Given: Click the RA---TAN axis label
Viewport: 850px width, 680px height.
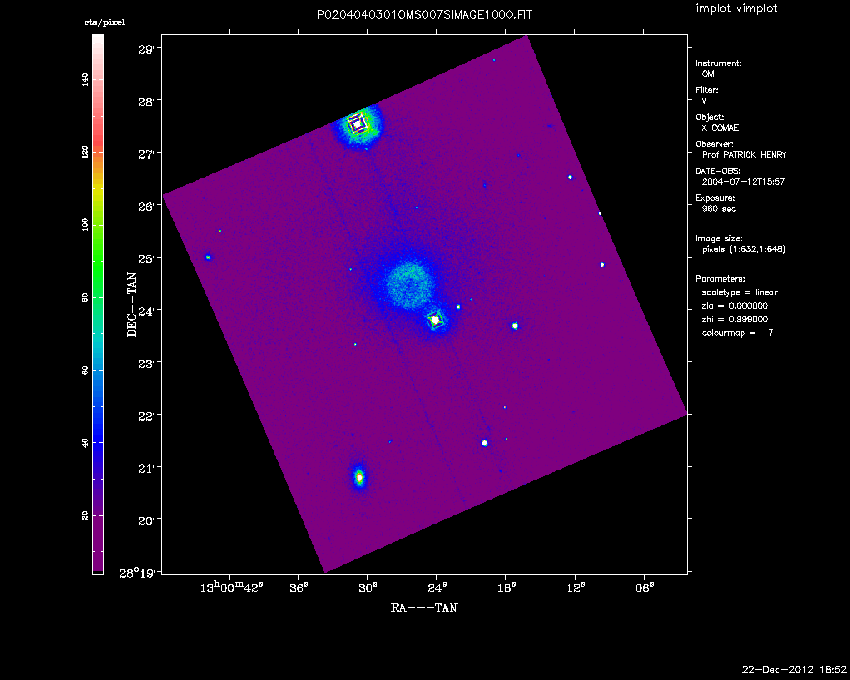Looking at the screenshot, I should coord(424,607).
